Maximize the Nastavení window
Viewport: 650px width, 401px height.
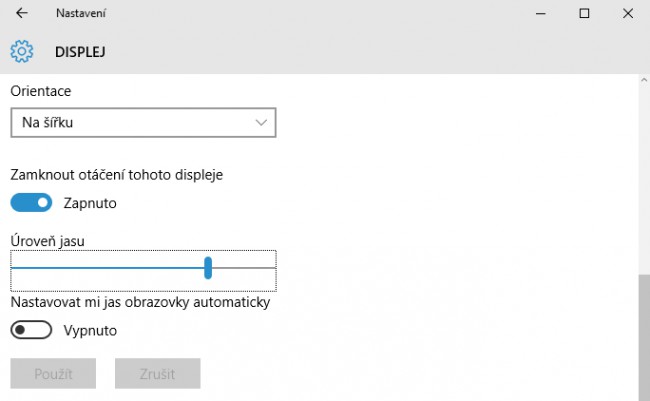tap(584, 14)
